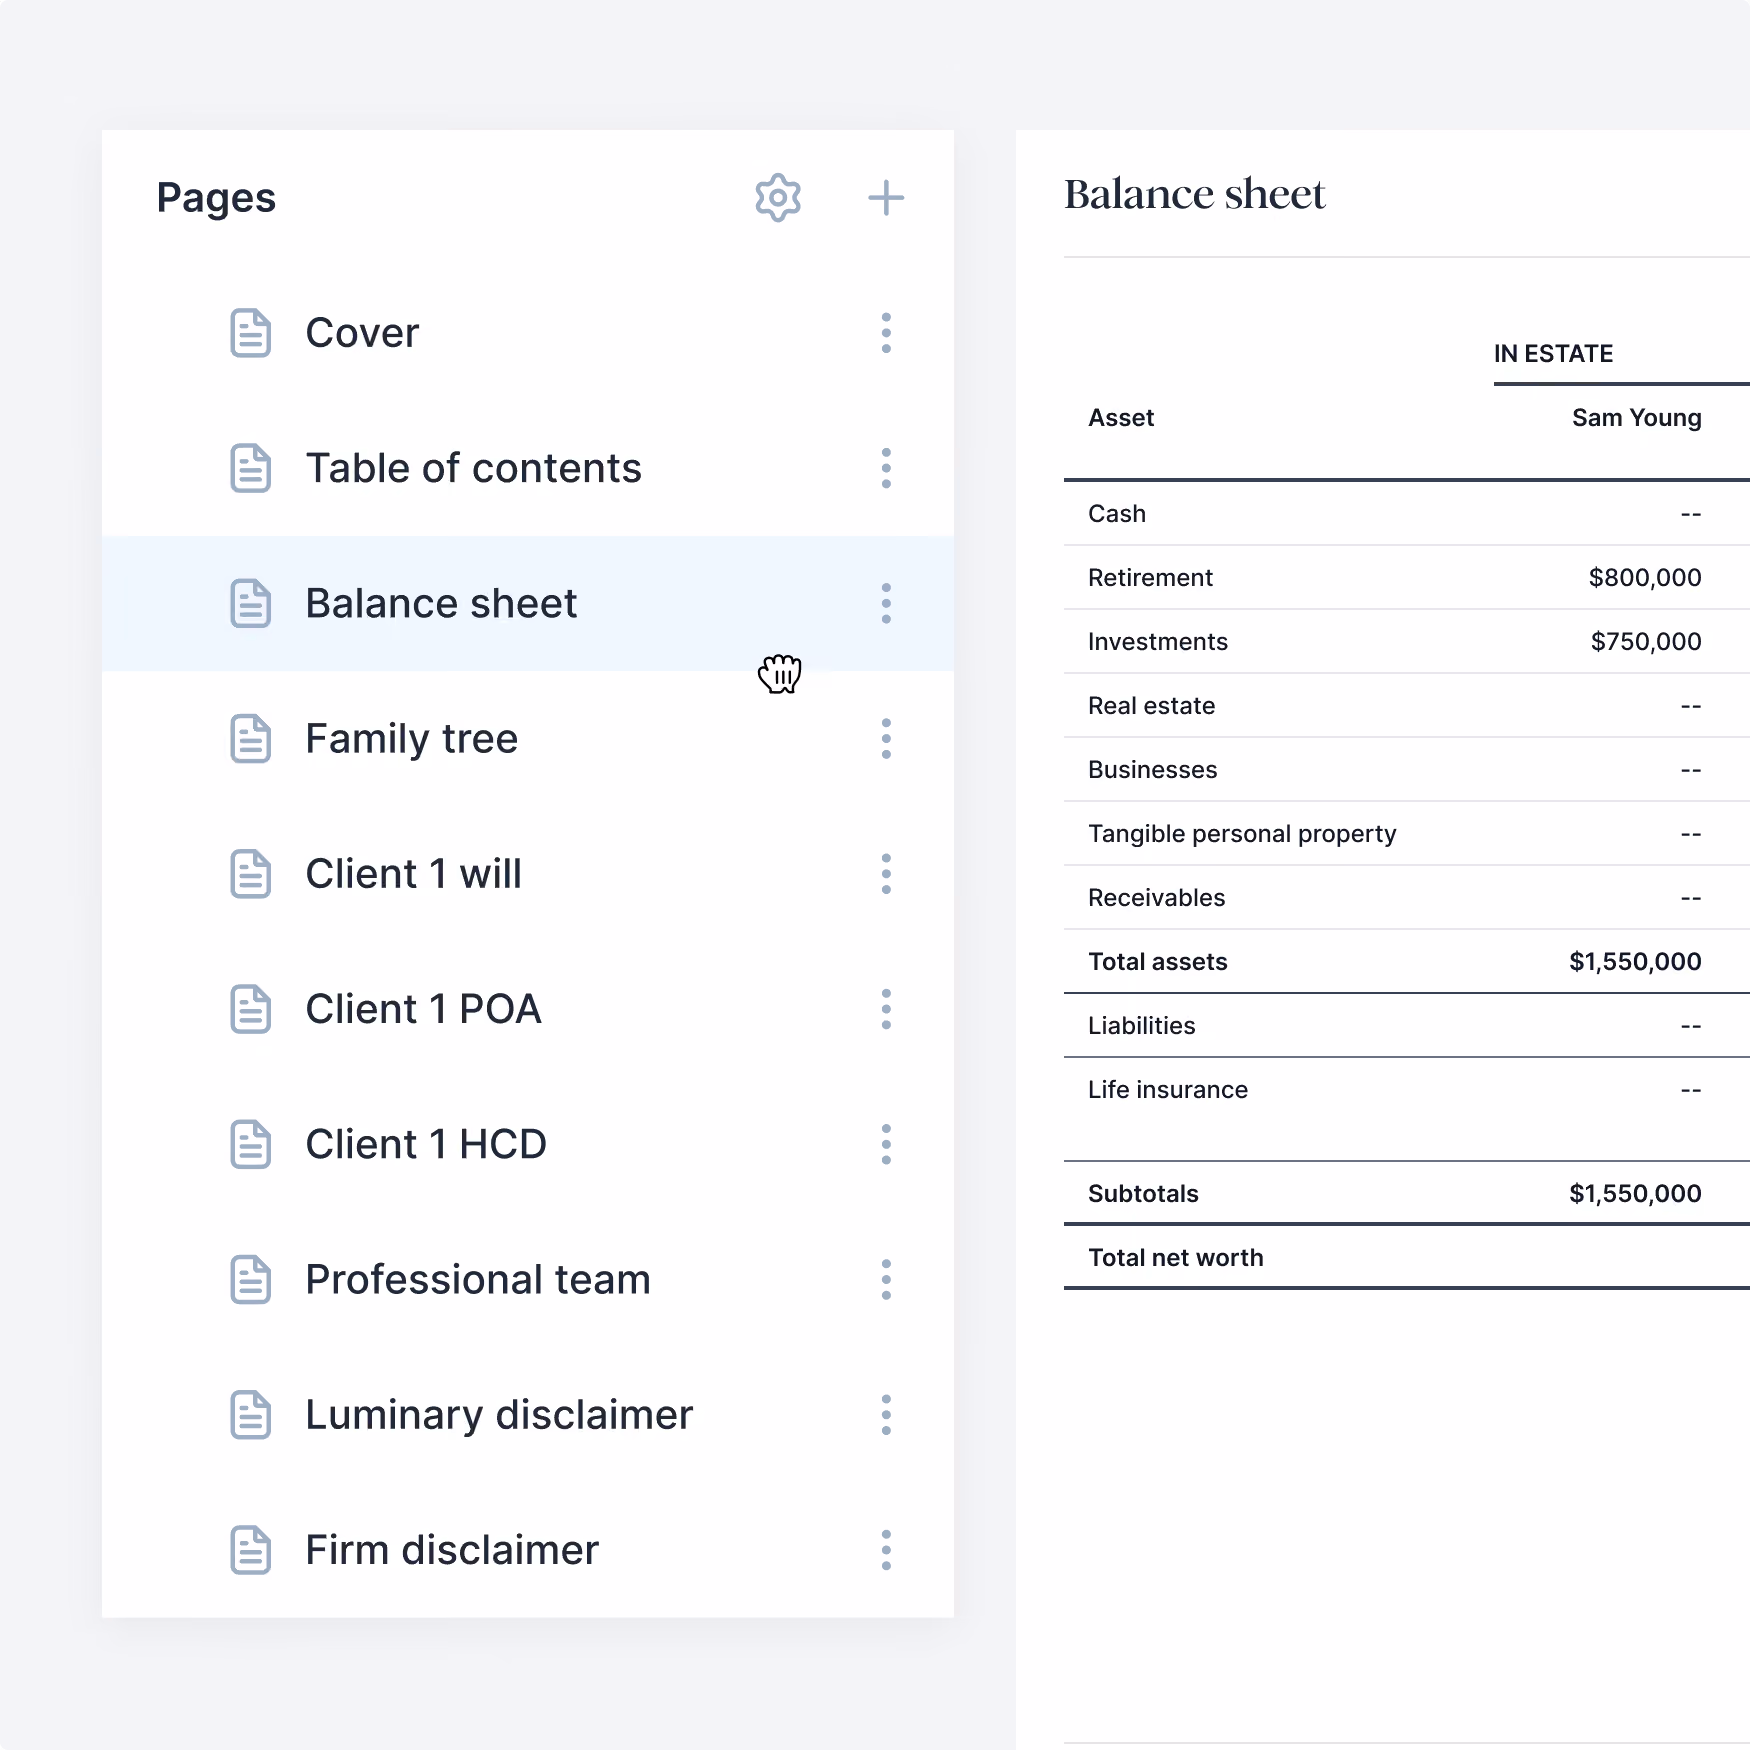Open three-dot menu for Firm disclaimer
1750x1750 pixels.
click(886, 1550)
